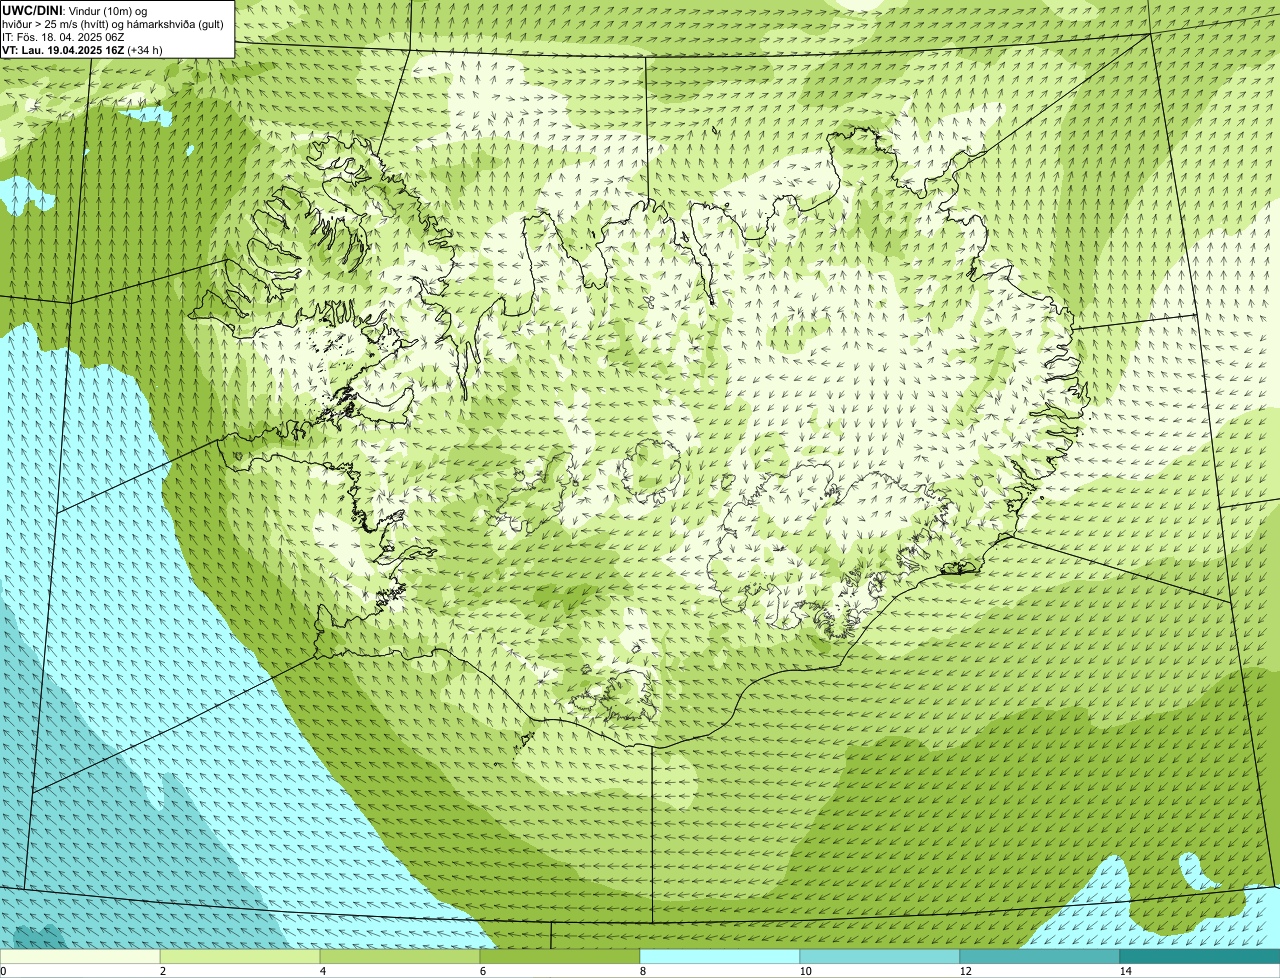The height and width of the screenshot is (978, 1280).
Task: Click the legend label '4'
Action: [x=322, y=971]
